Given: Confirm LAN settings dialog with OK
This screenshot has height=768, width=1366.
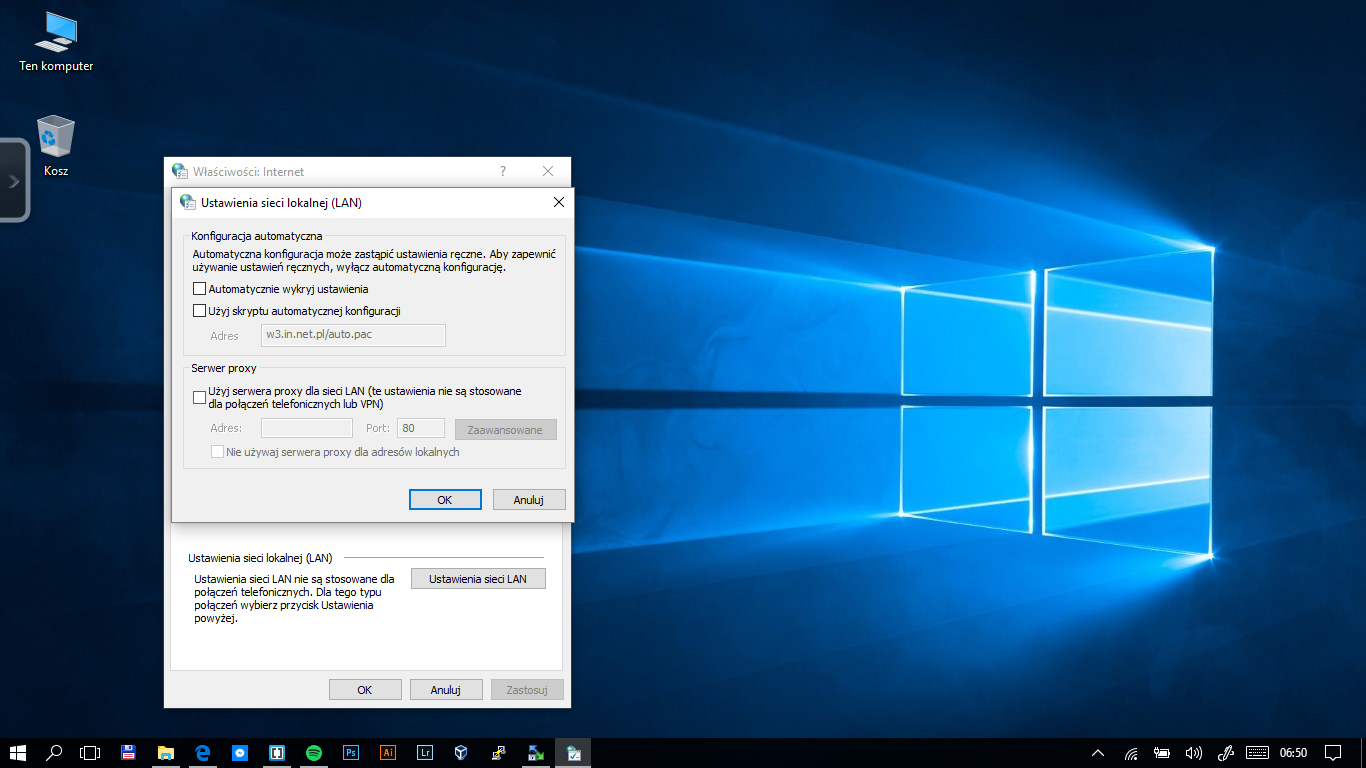Looking at the screenshot, I should point(445,499).
